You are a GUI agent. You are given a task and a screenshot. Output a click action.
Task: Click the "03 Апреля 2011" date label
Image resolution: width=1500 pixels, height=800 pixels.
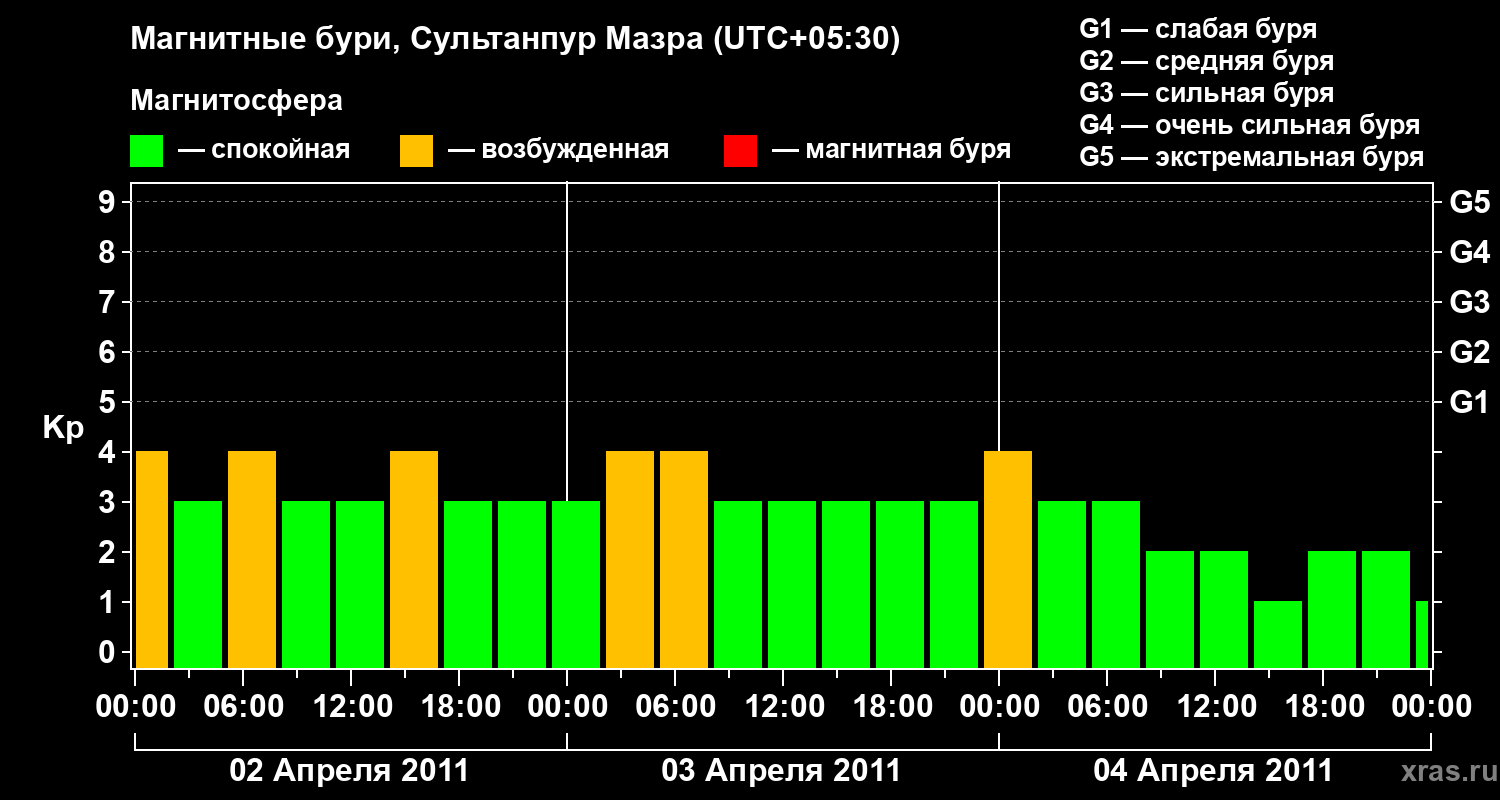pos(781,771)
